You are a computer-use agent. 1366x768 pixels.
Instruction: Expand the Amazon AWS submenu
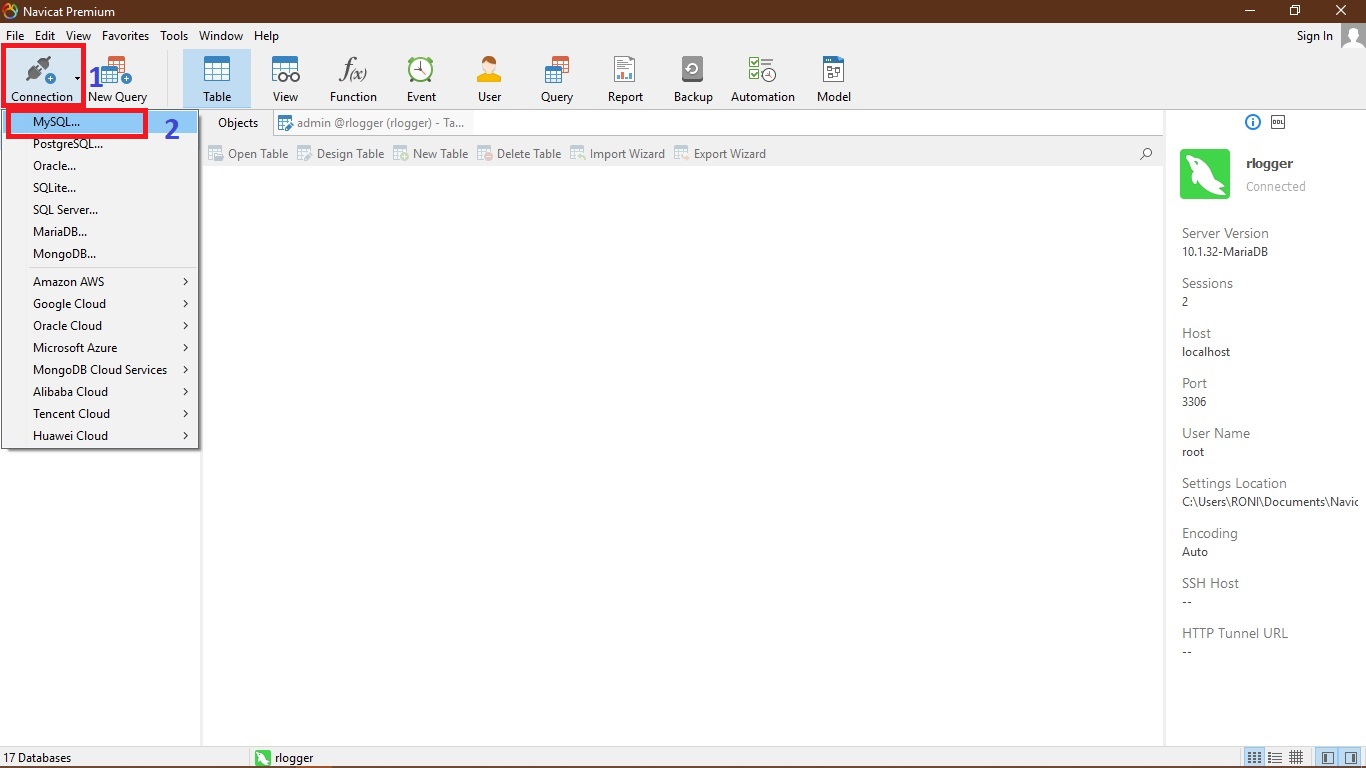(100, 282)
